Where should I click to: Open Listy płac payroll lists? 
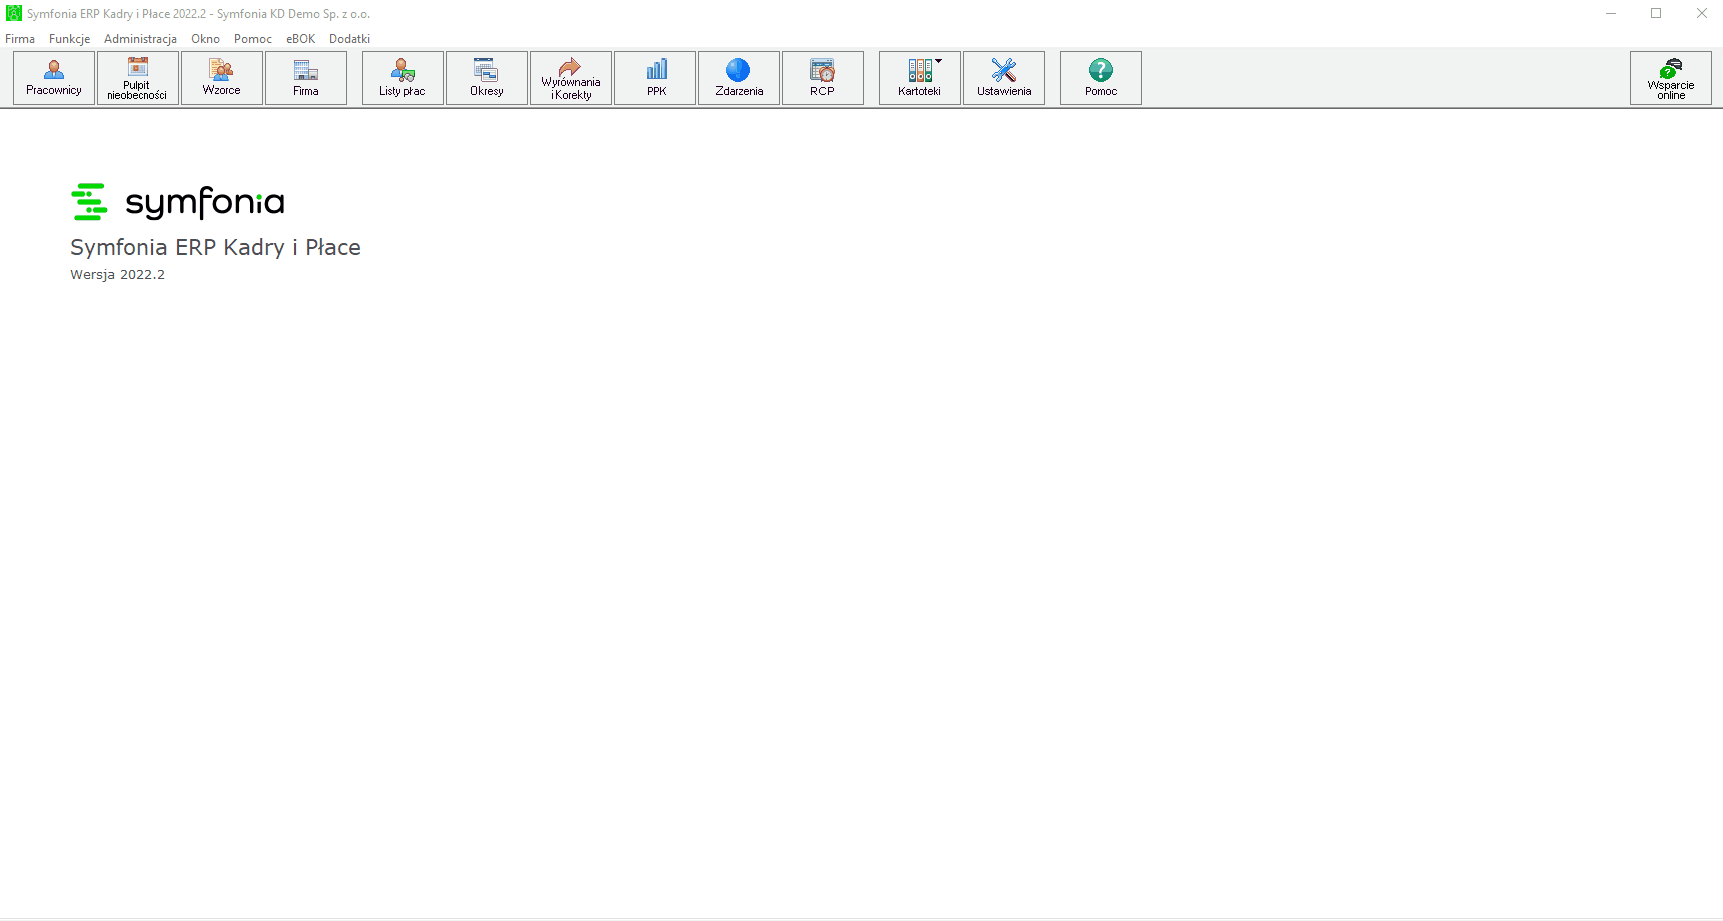[x=403, y=78]
